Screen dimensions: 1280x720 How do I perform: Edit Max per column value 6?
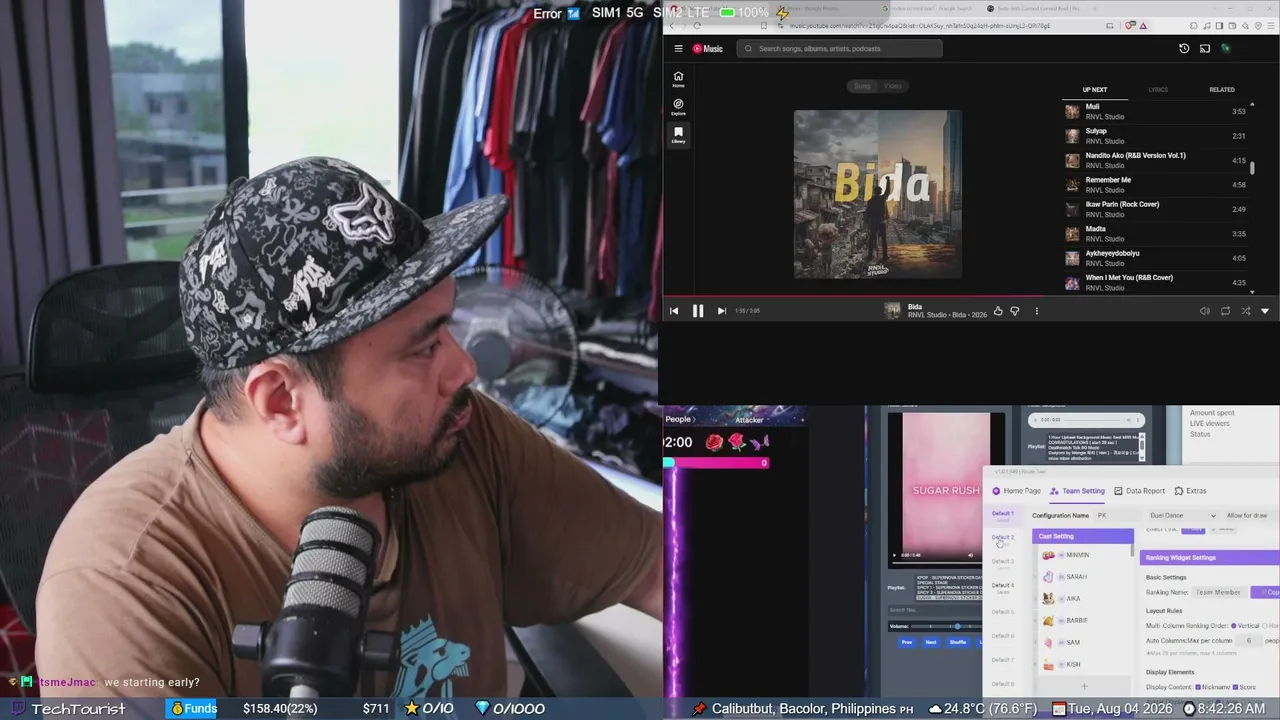tap(1248, 640)
